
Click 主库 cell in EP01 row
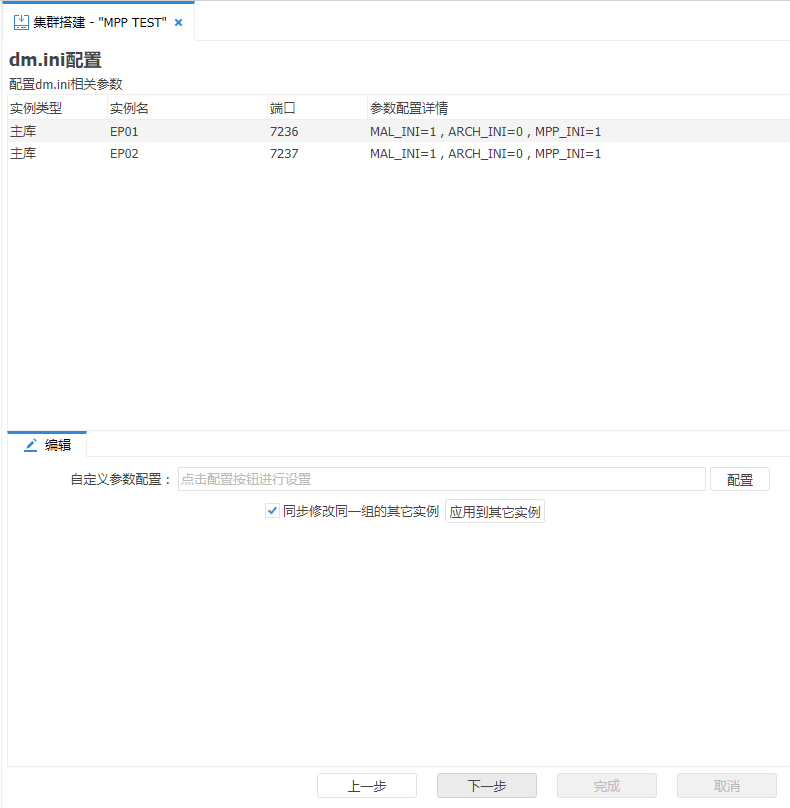(23, 132)
